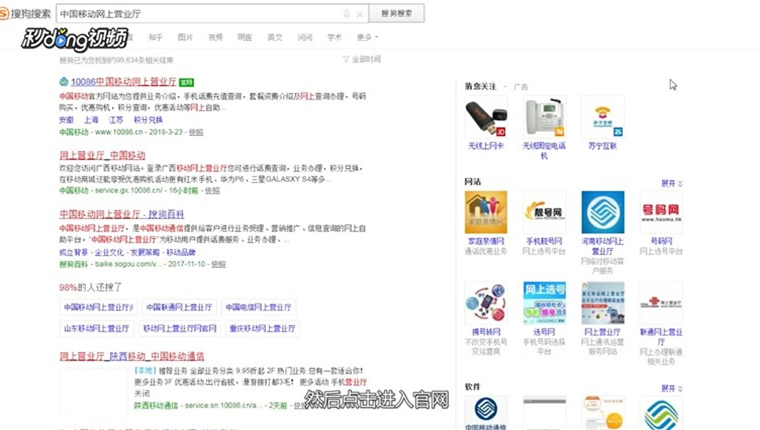Image resolution: width=760 pixels, height=430 pixels.
Task: Open 快照 for the 10086.cn result
Action: [196, 132]
